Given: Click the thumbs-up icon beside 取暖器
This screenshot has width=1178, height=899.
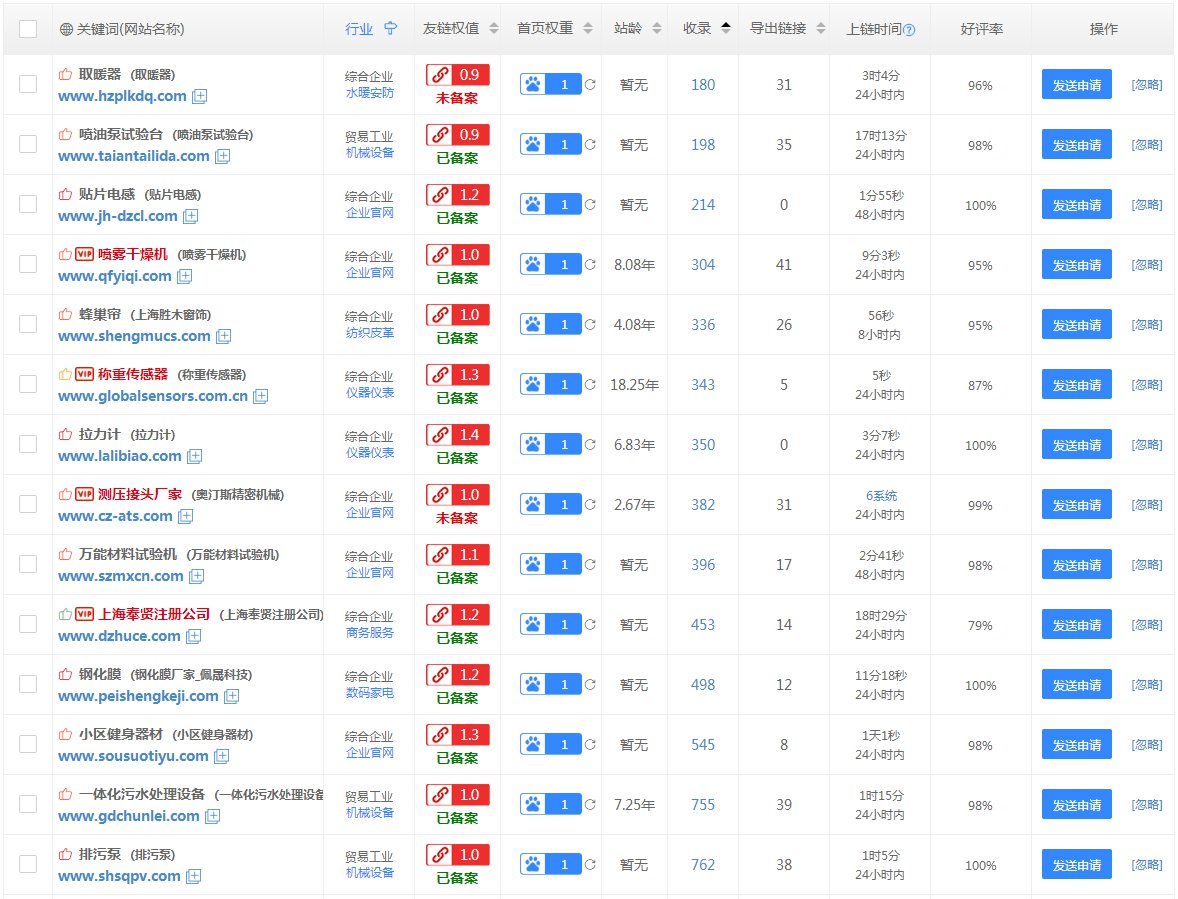Looking at the screenshot, I should point(65,74).
